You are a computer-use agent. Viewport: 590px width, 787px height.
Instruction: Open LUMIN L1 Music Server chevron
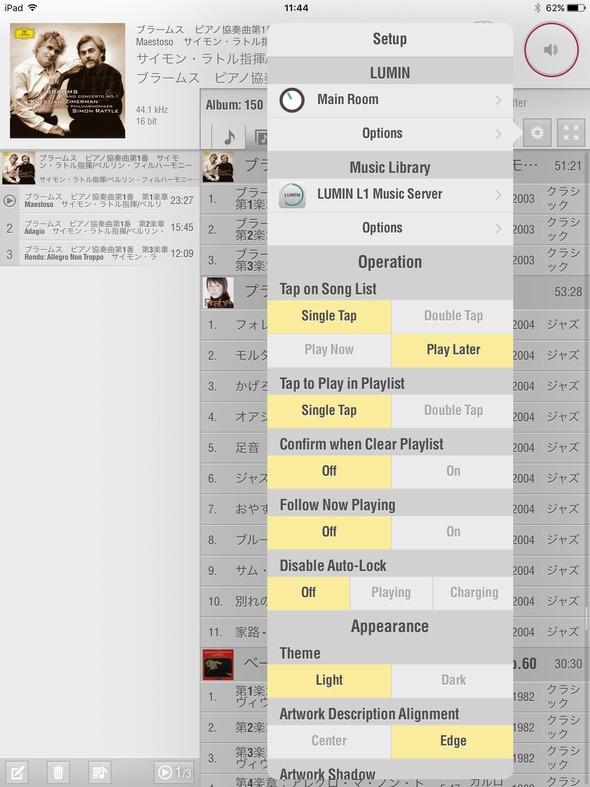click(498, 194)
